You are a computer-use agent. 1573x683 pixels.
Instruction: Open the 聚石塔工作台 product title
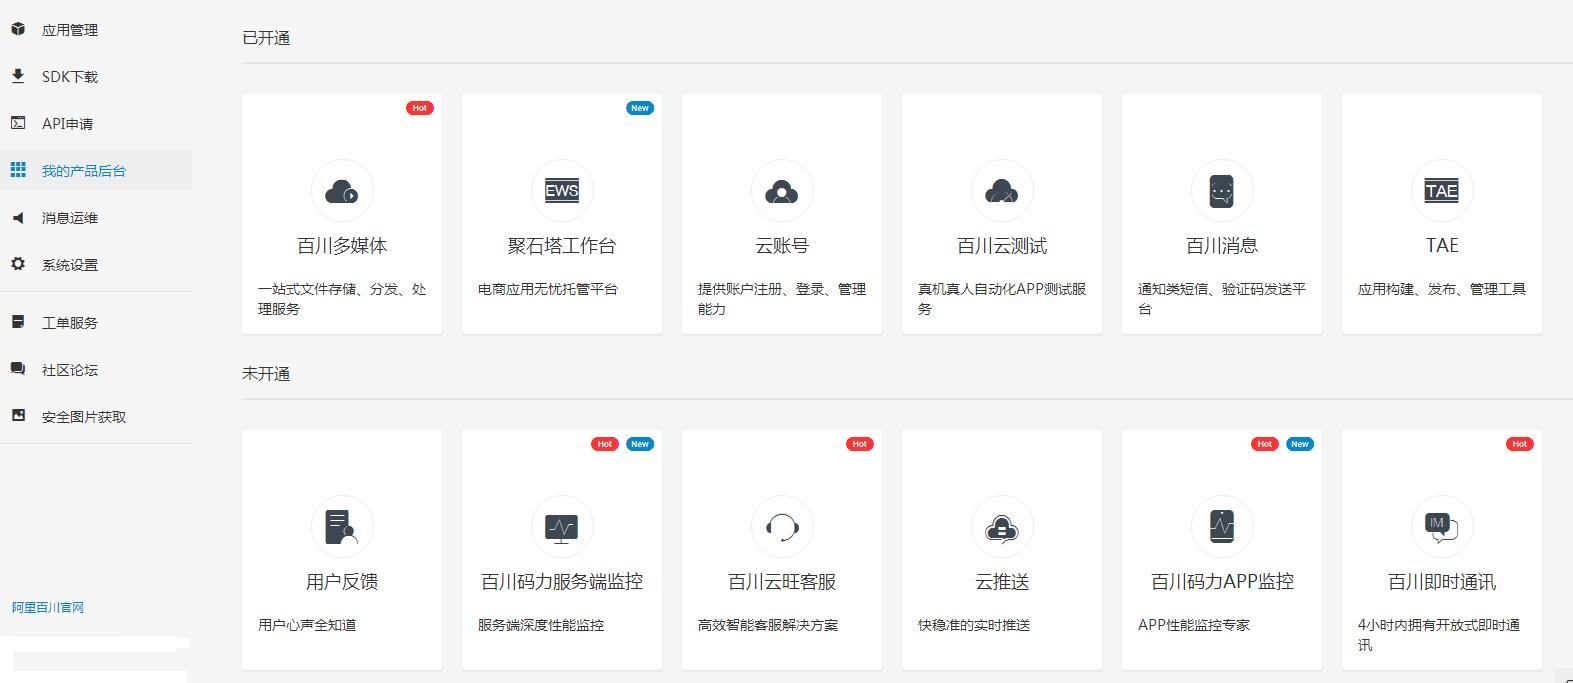click(x=562, y=246)
